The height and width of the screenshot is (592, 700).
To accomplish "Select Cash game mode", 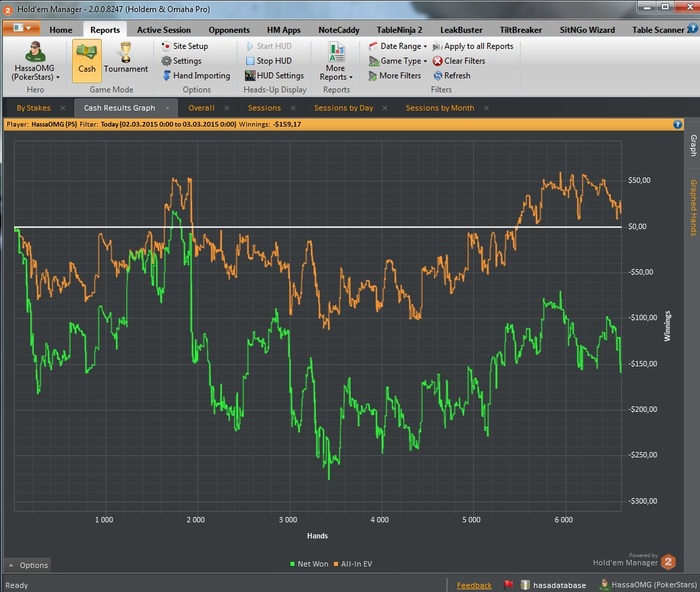I will click(x=86, y=60).
